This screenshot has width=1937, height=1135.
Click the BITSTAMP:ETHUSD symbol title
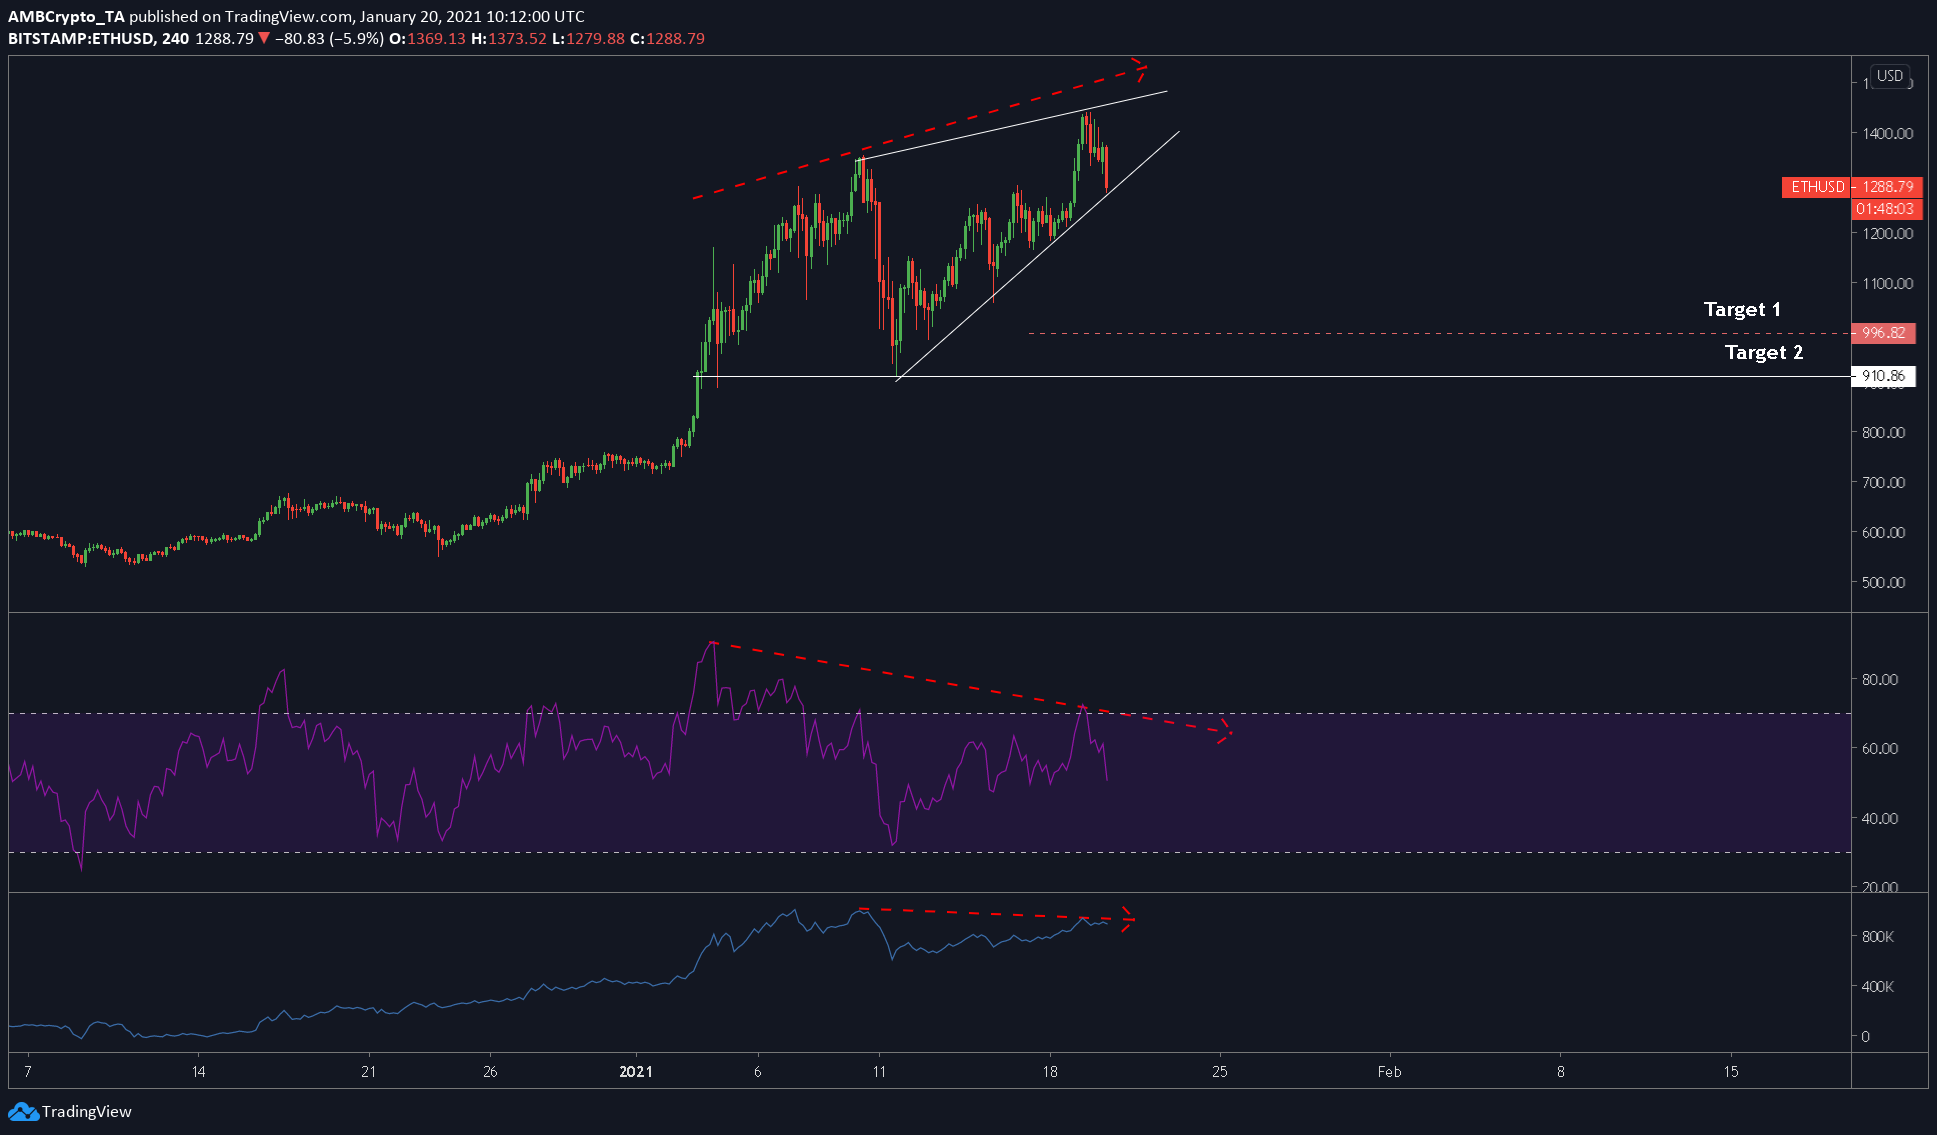coord(81,38)
